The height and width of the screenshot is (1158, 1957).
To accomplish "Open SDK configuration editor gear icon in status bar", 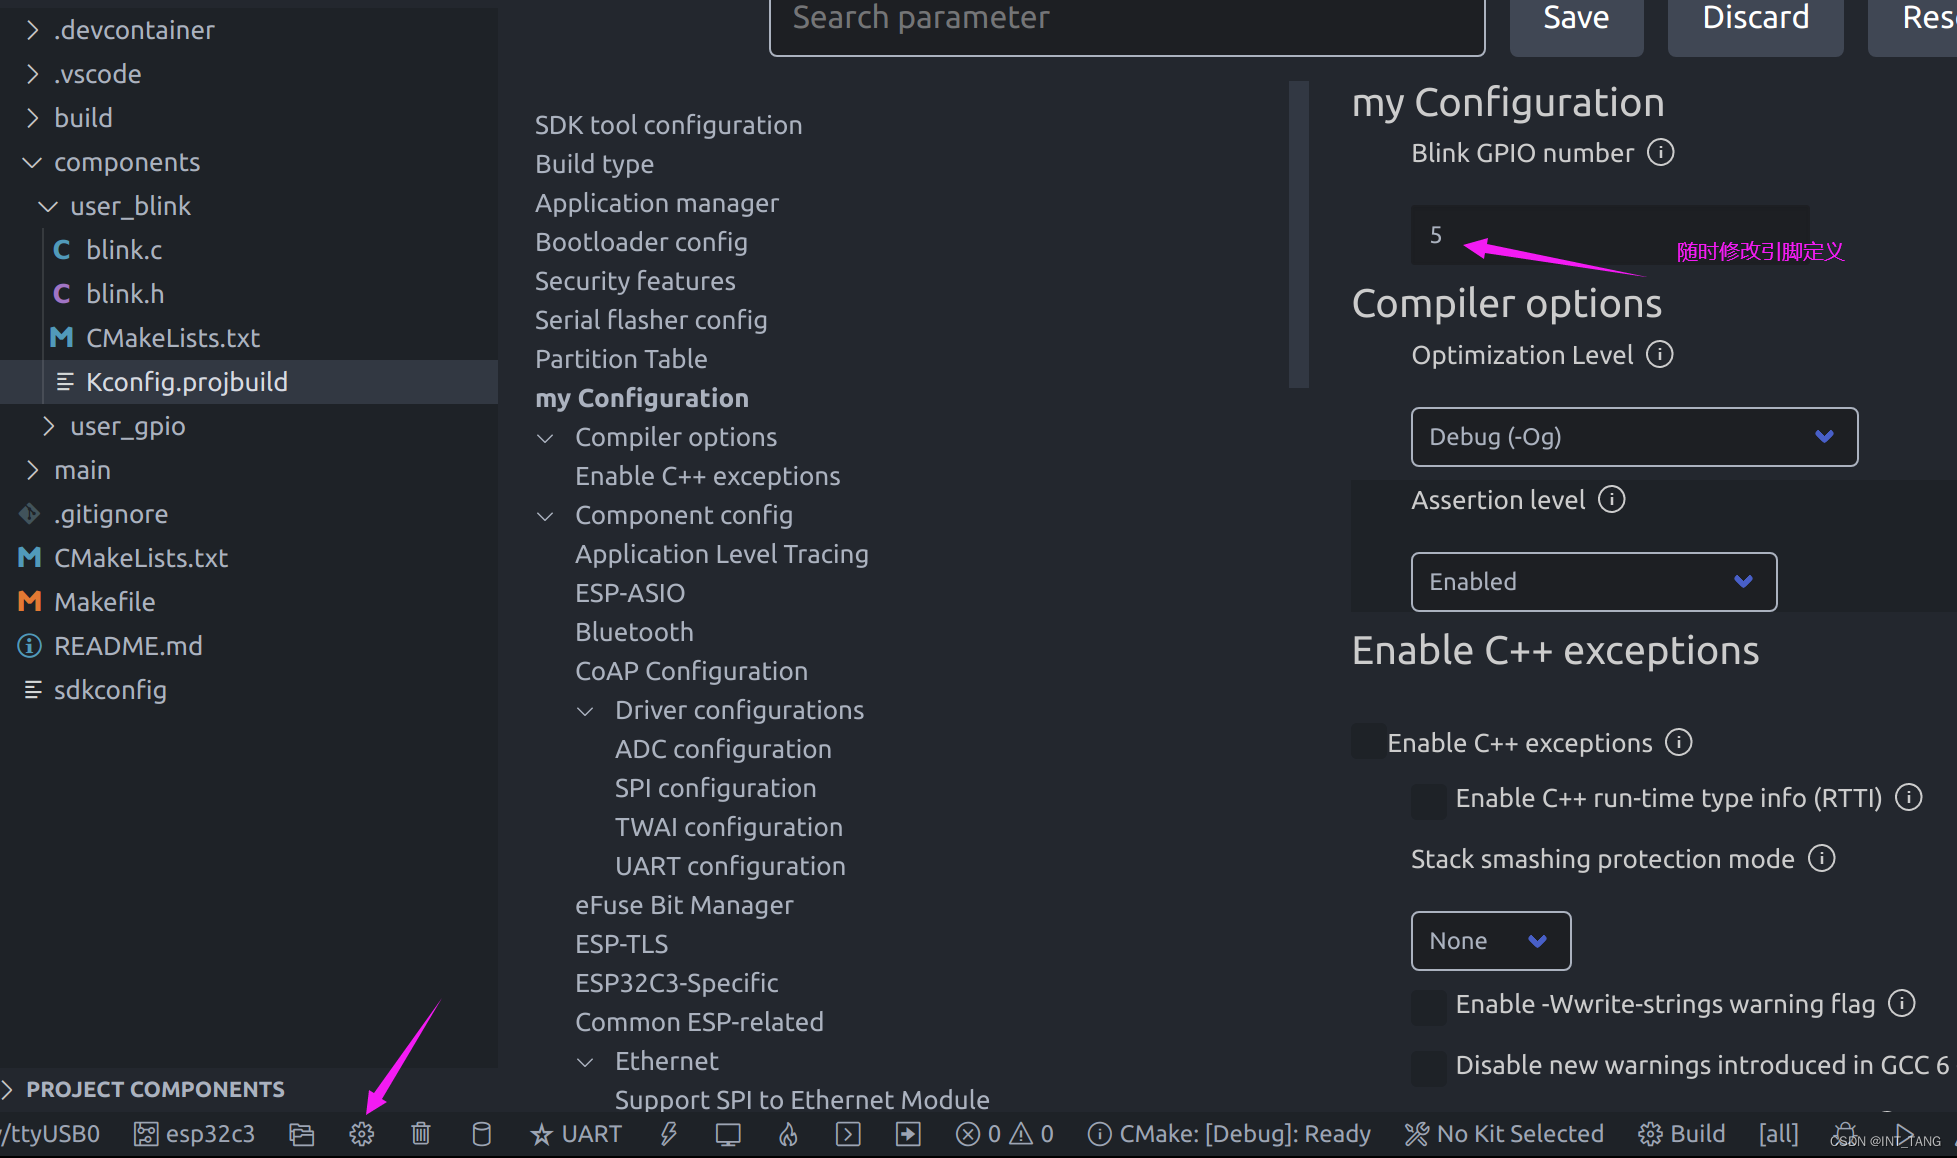I will click(x=361, y=1134).
